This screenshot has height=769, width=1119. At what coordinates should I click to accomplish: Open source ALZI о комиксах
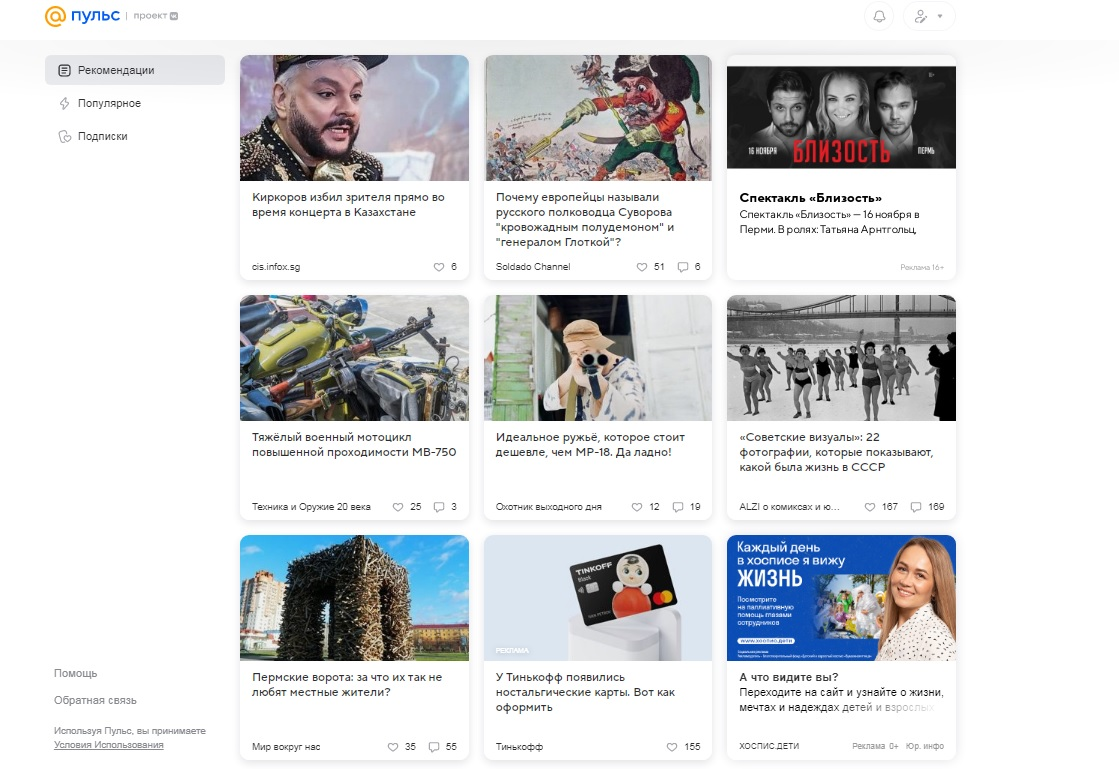(x=789, y=506)
